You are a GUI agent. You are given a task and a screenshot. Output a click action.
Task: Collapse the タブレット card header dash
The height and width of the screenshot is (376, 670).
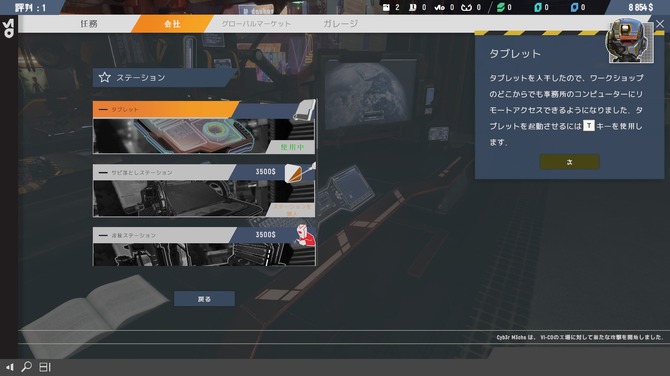coord(103,110)
